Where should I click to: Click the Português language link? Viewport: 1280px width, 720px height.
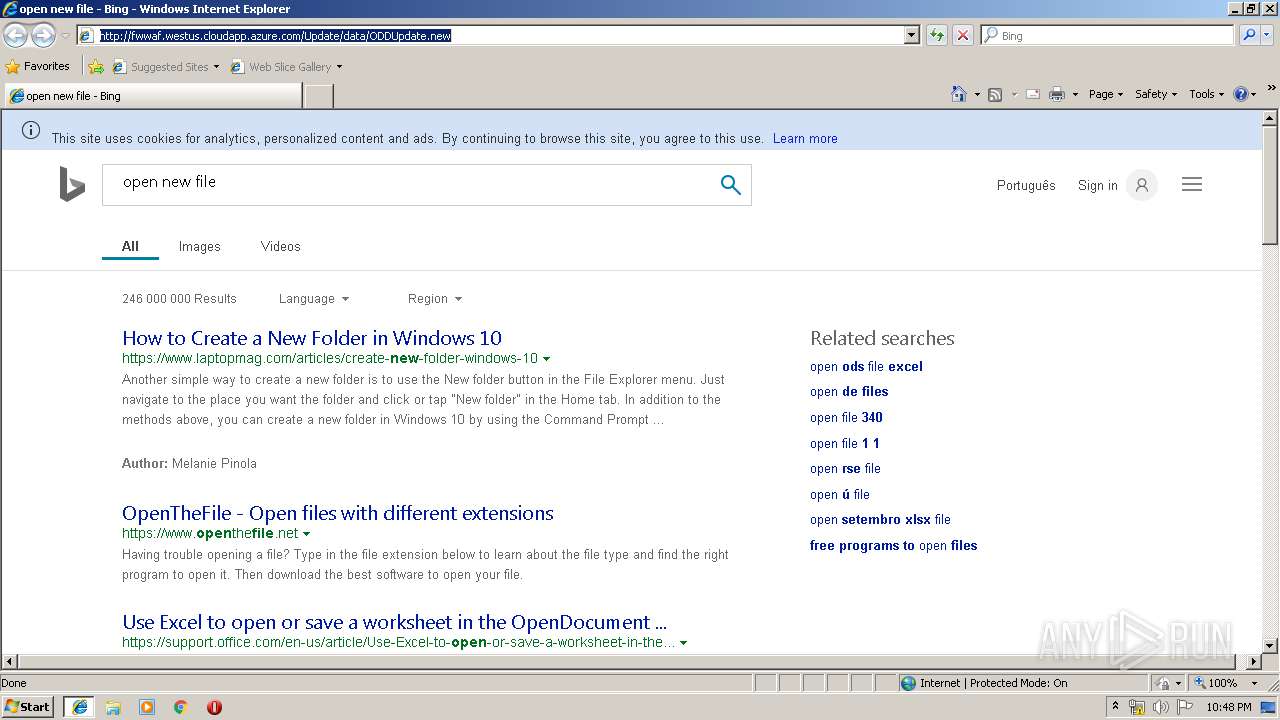point(1026,185)
